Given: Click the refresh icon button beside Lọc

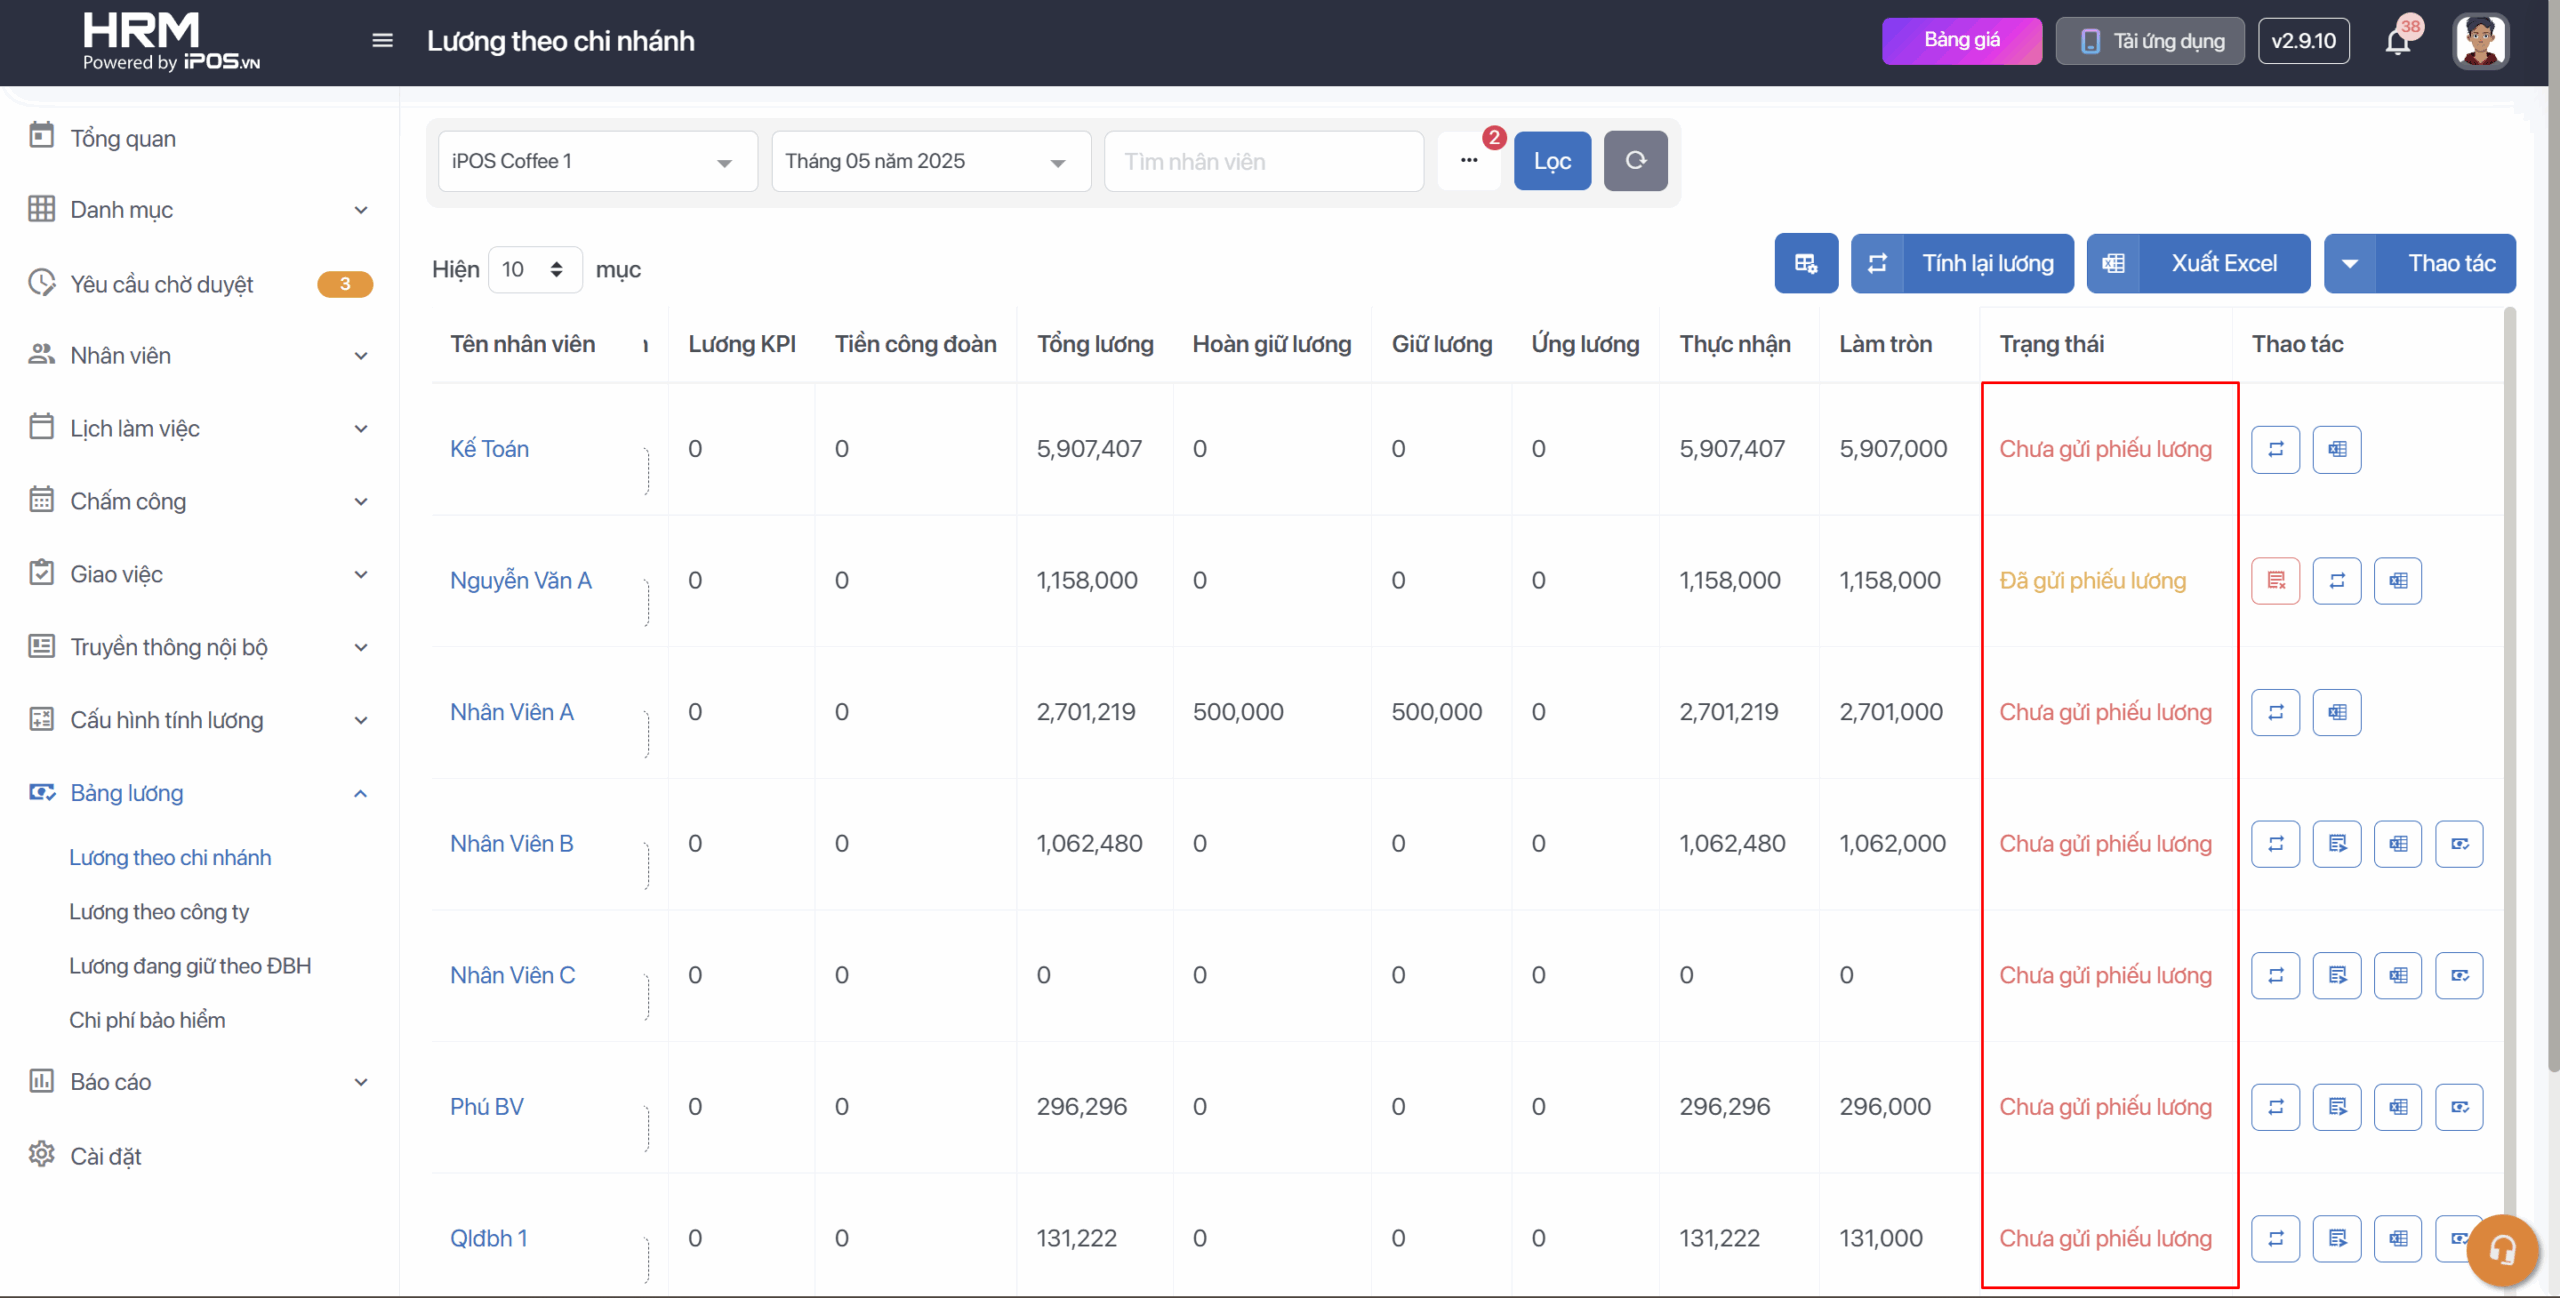Looking at the screenshot, I should coord(1635,161).
